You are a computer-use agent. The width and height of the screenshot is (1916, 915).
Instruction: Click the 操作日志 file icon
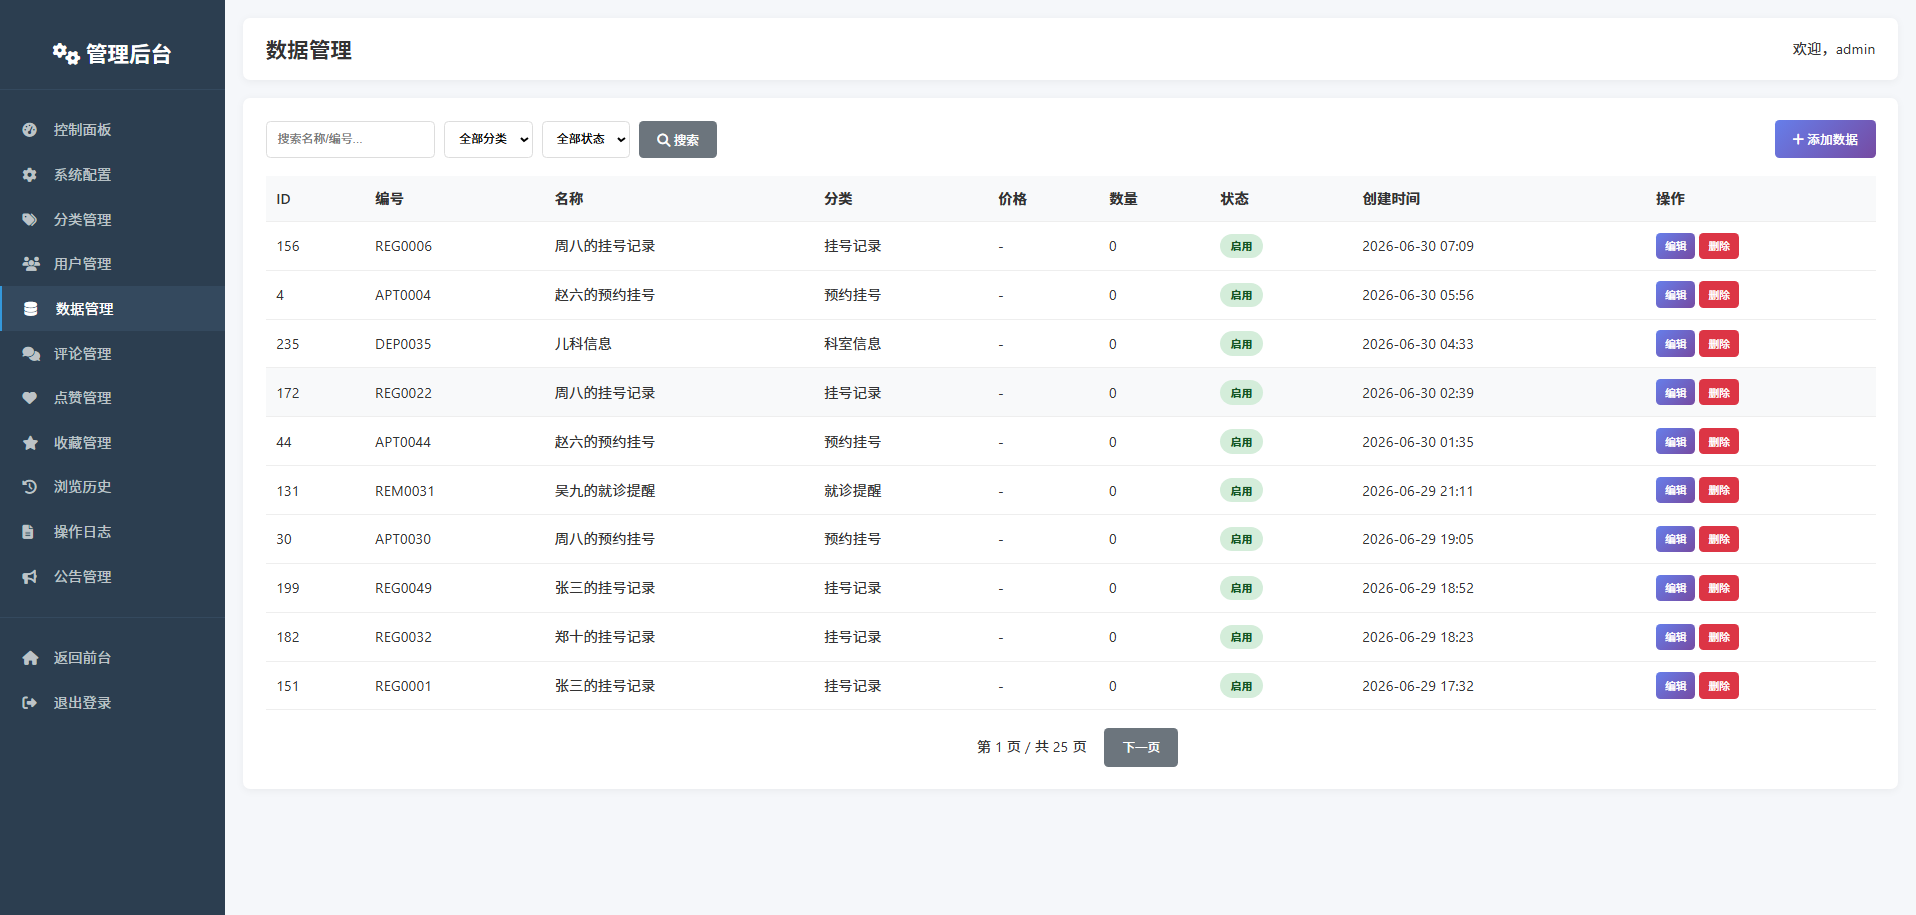point(29,532)
